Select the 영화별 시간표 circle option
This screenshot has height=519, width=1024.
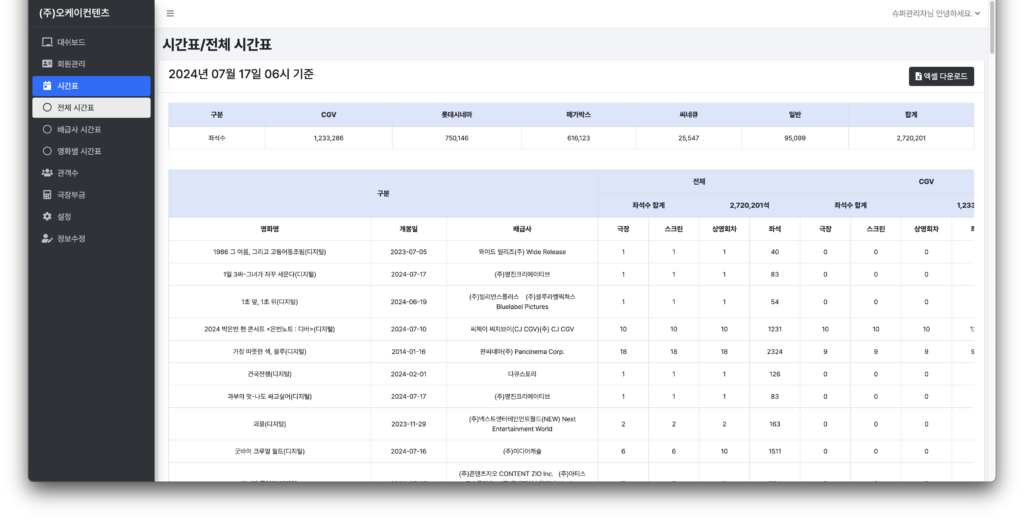click(x=47, y=151)
